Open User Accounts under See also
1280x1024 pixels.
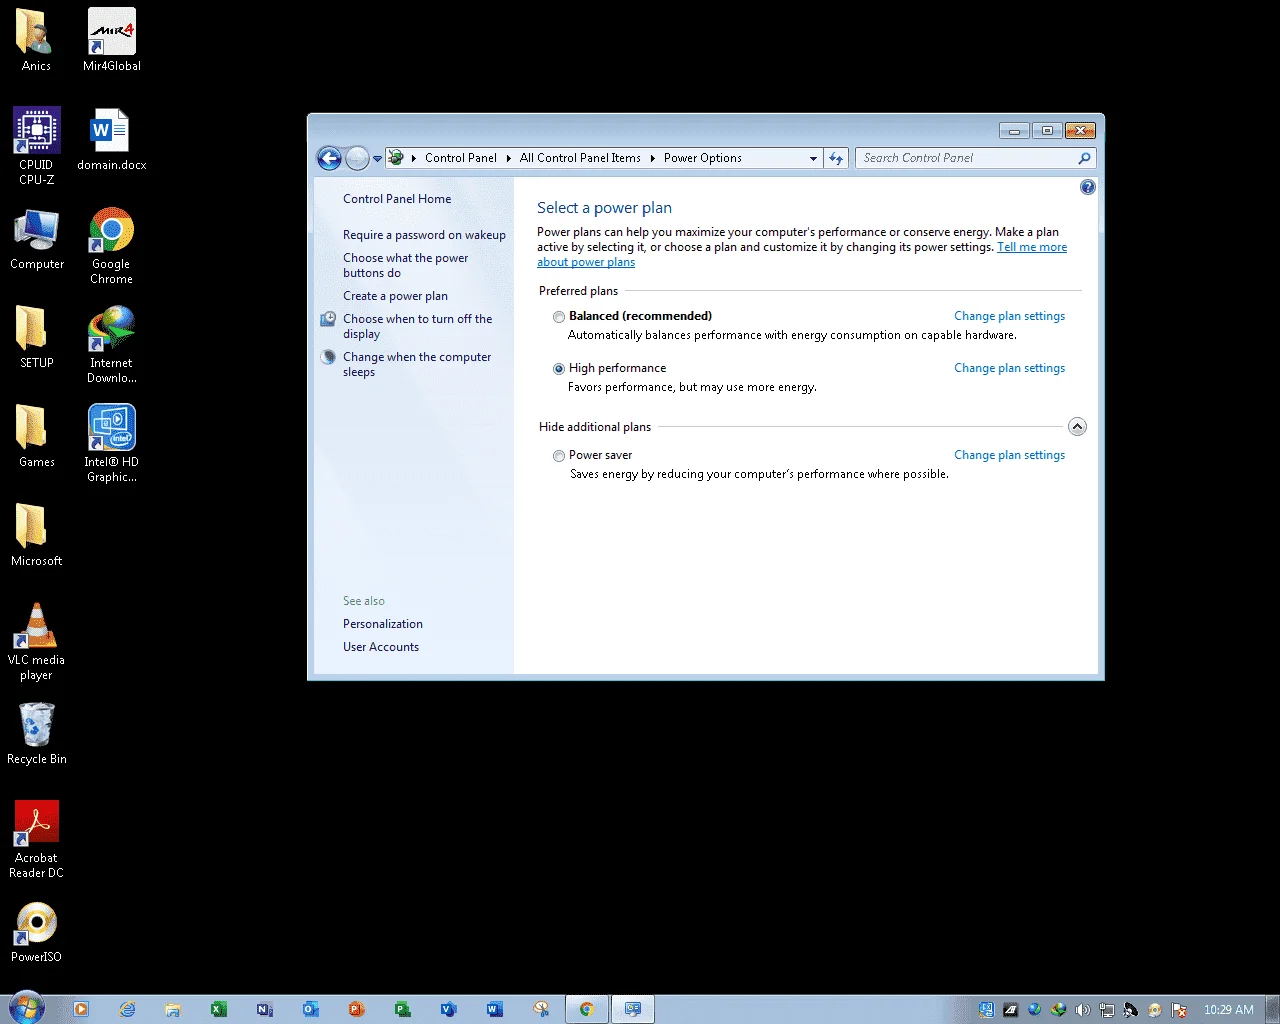381,647
